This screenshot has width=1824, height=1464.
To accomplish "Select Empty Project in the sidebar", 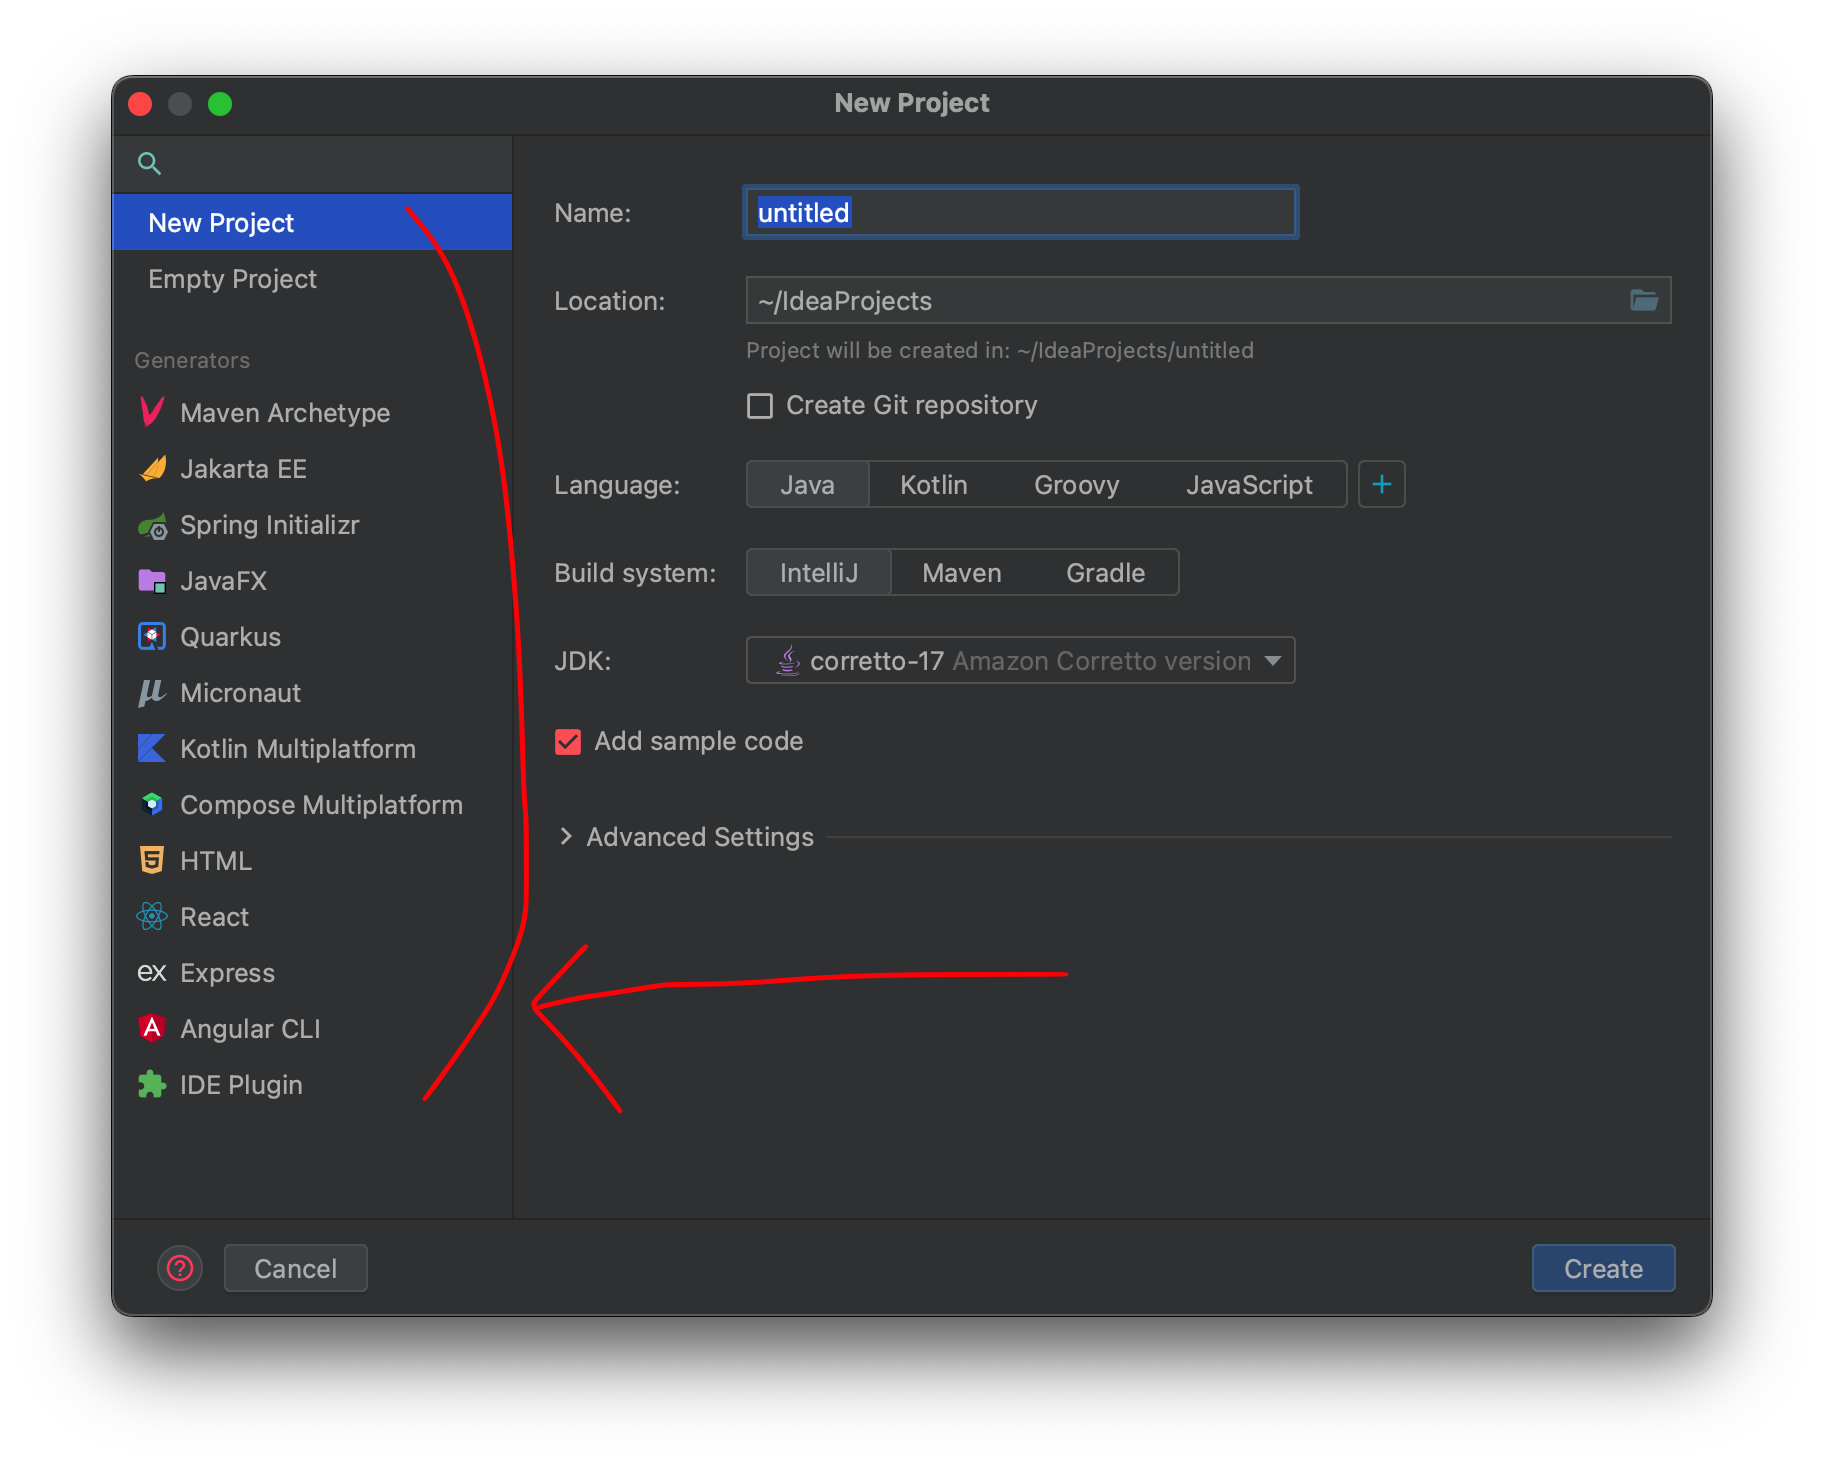I will pos(312,278).
